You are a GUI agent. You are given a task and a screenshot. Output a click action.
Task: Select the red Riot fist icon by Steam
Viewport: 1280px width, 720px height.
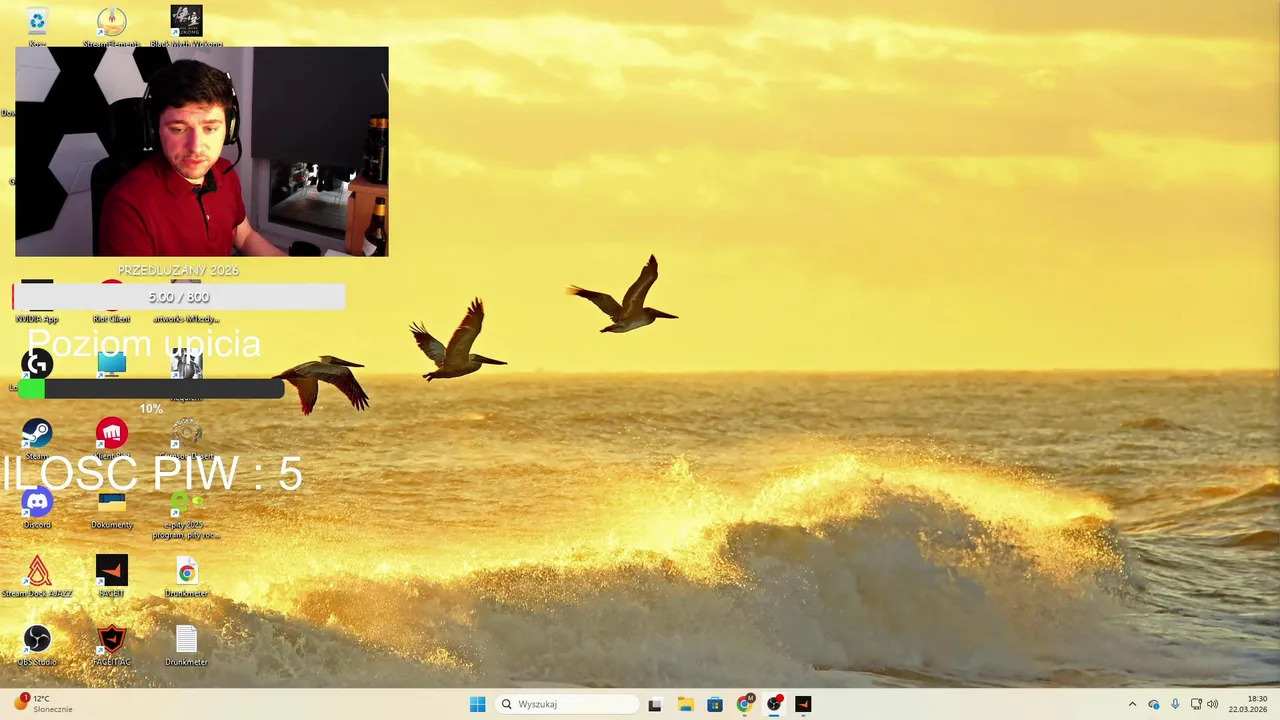point(111,435)
